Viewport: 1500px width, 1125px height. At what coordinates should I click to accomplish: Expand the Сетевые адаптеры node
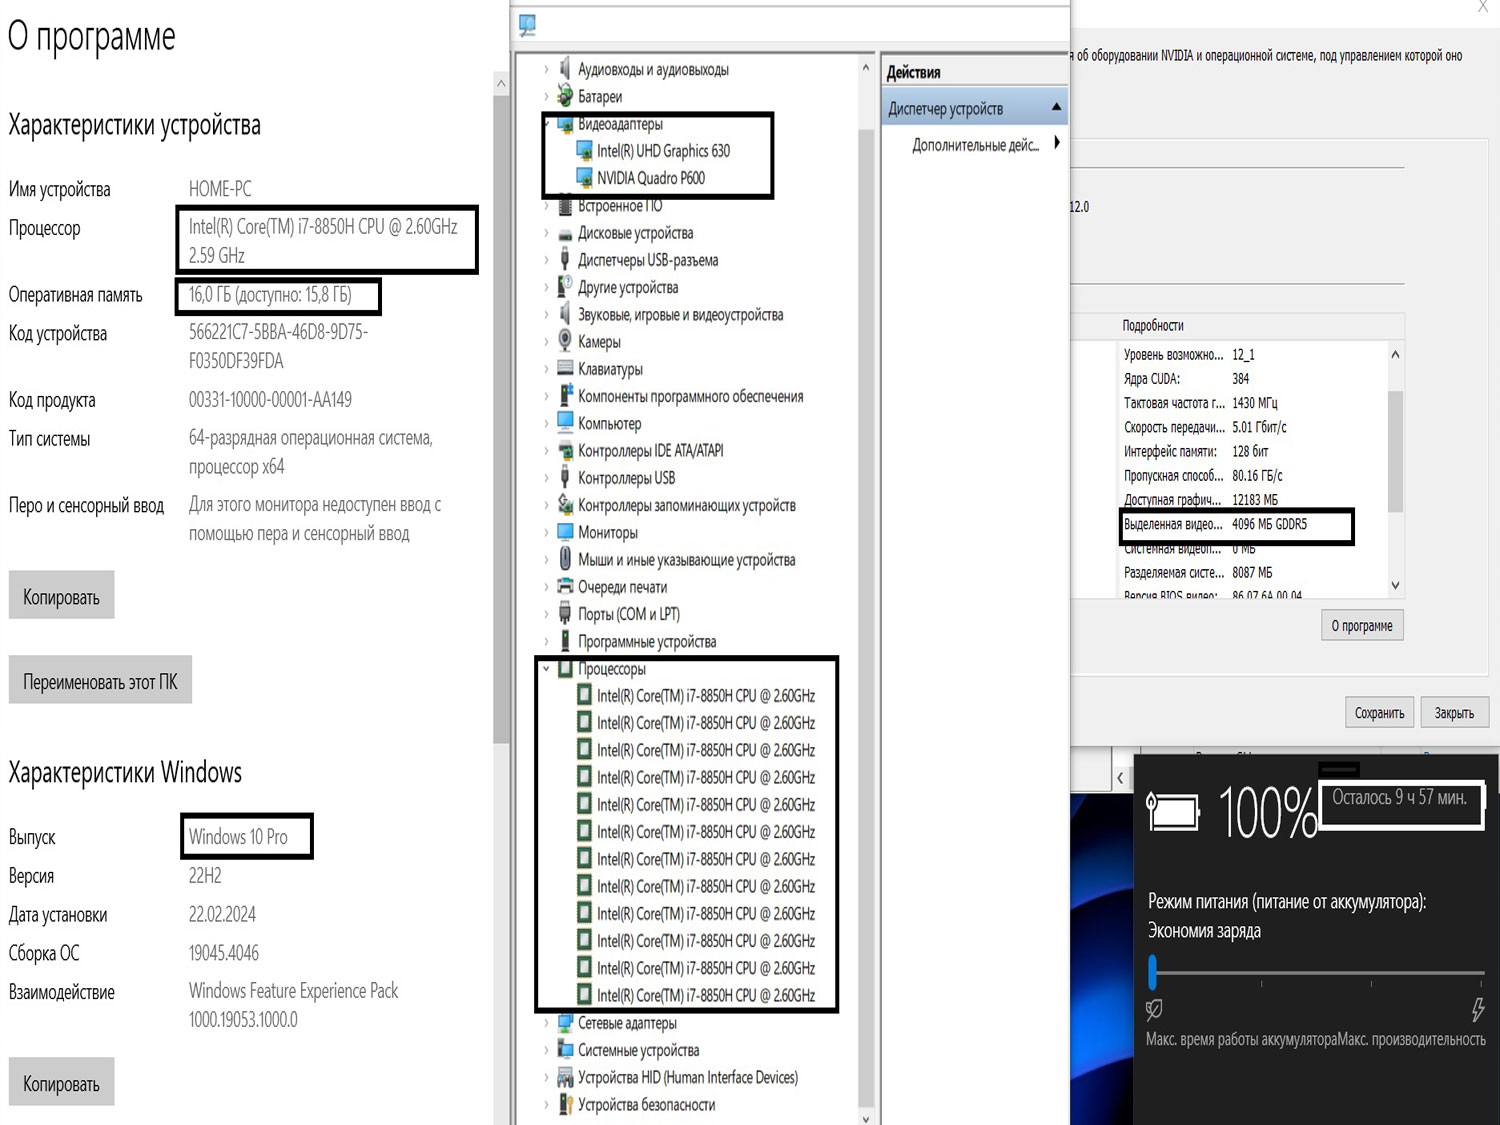(546, 1023)
